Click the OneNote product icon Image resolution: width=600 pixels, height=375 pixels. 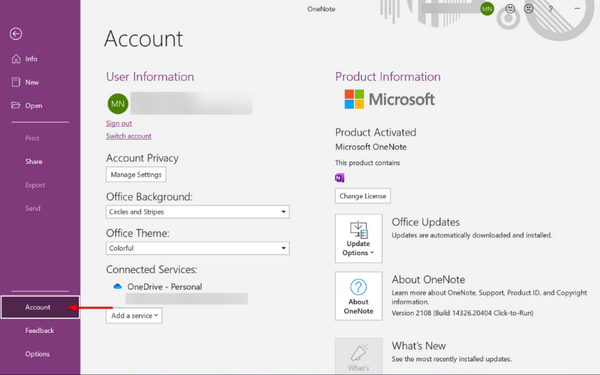click(339, 178)
